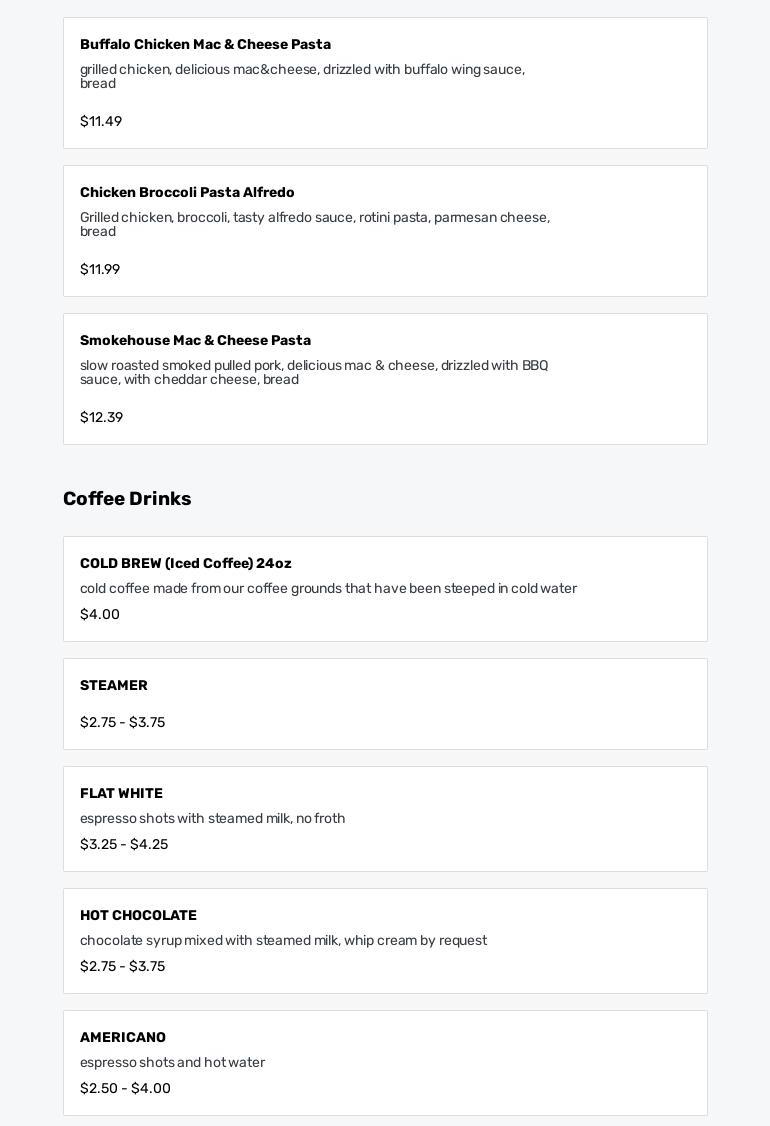Image resolution: width=770 pixels, height=1126 pixels.
Task: Click the cold brew steeped description text
Action: click(x=328, y=588)
